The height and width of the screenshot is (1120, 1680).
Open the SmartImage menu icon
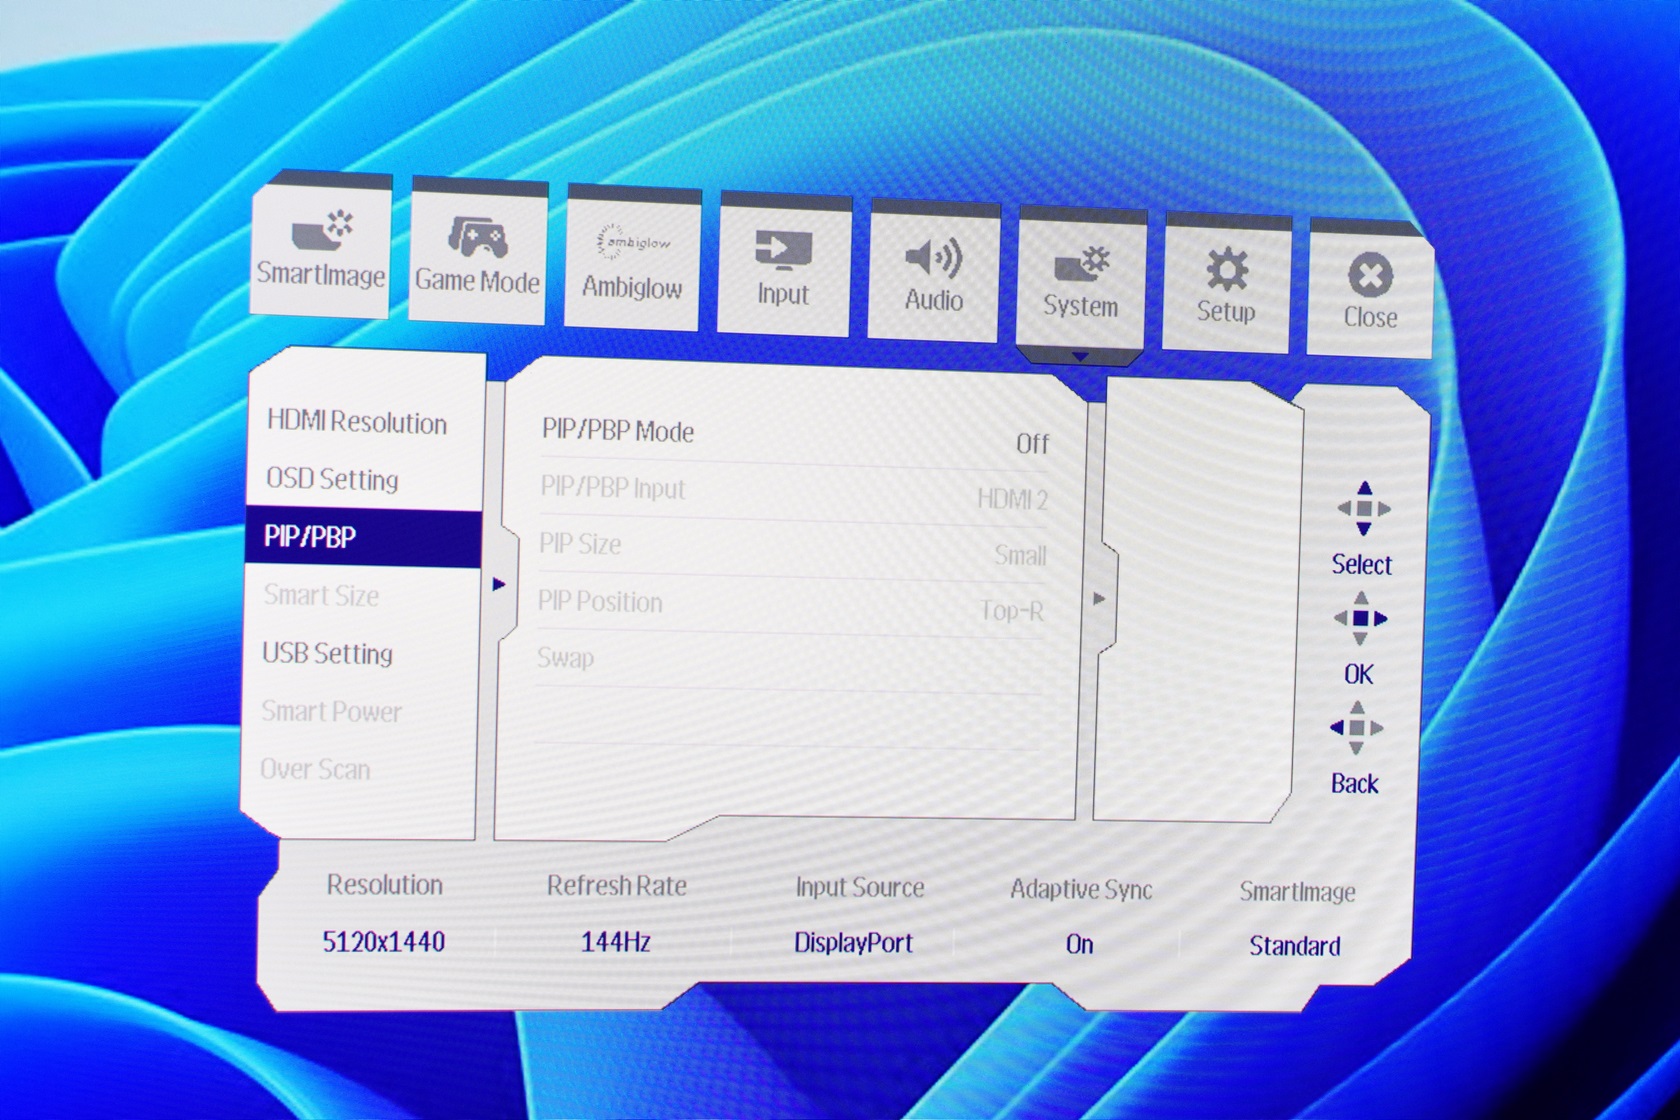322,232
